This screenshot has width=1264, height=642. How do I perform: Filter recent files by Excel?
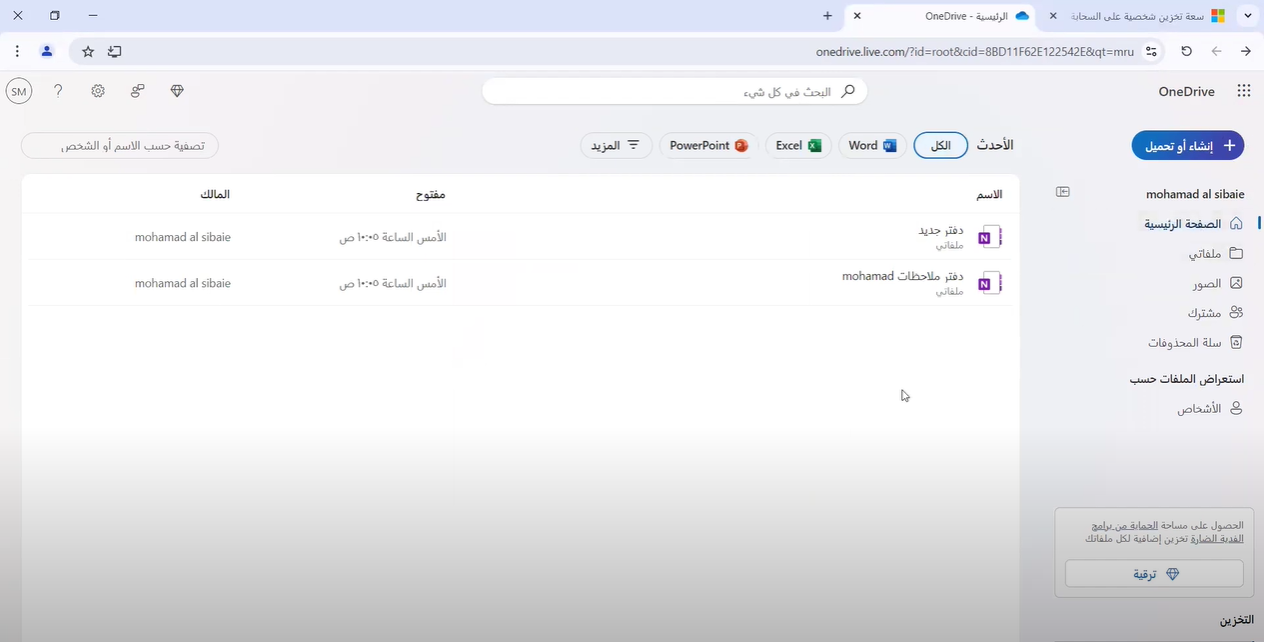798,146
